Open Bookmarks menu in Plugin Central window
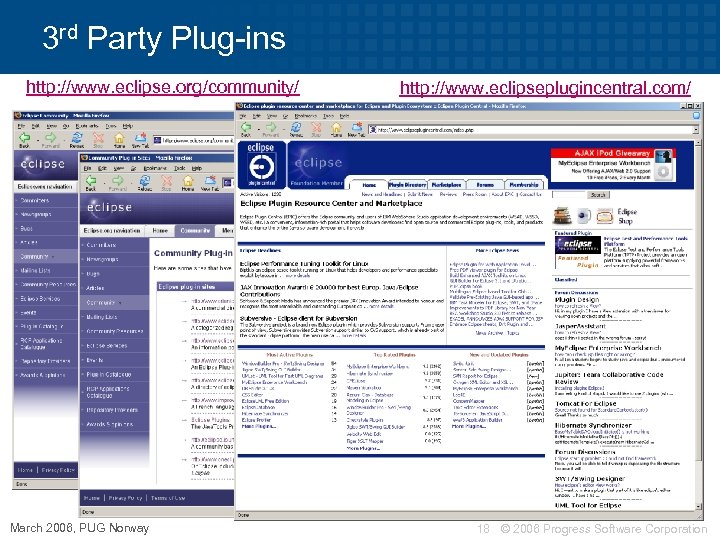This screenshot has width=720, height=540. pyautogui.click(x=305, y=116)
